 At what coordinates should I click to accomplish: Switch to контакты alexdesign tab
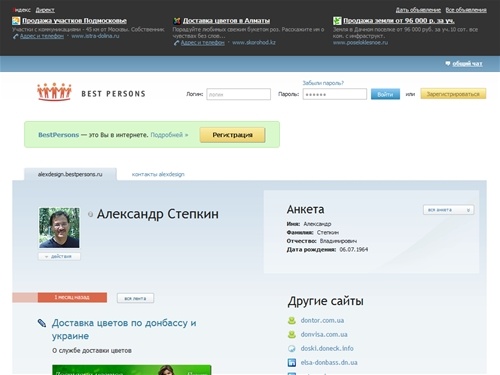point(158,174)
